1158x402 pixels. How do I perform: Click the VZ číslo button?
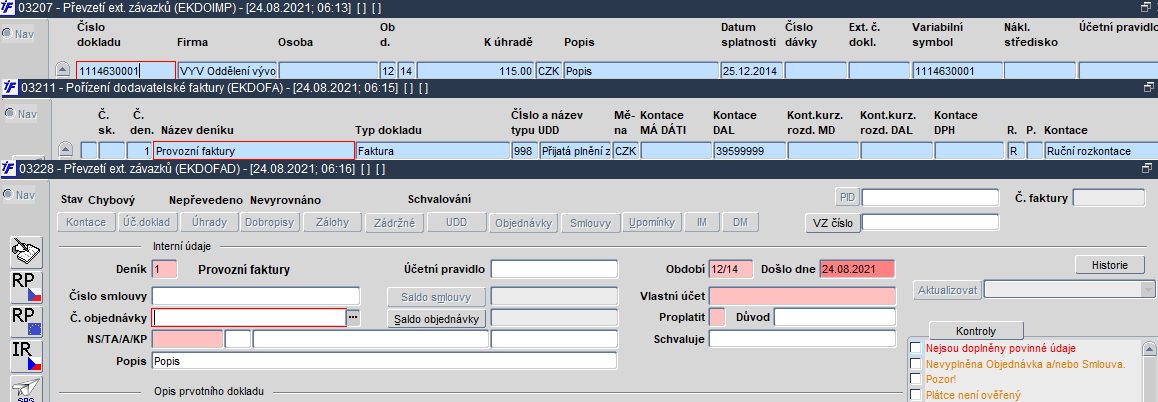(833, 222)
